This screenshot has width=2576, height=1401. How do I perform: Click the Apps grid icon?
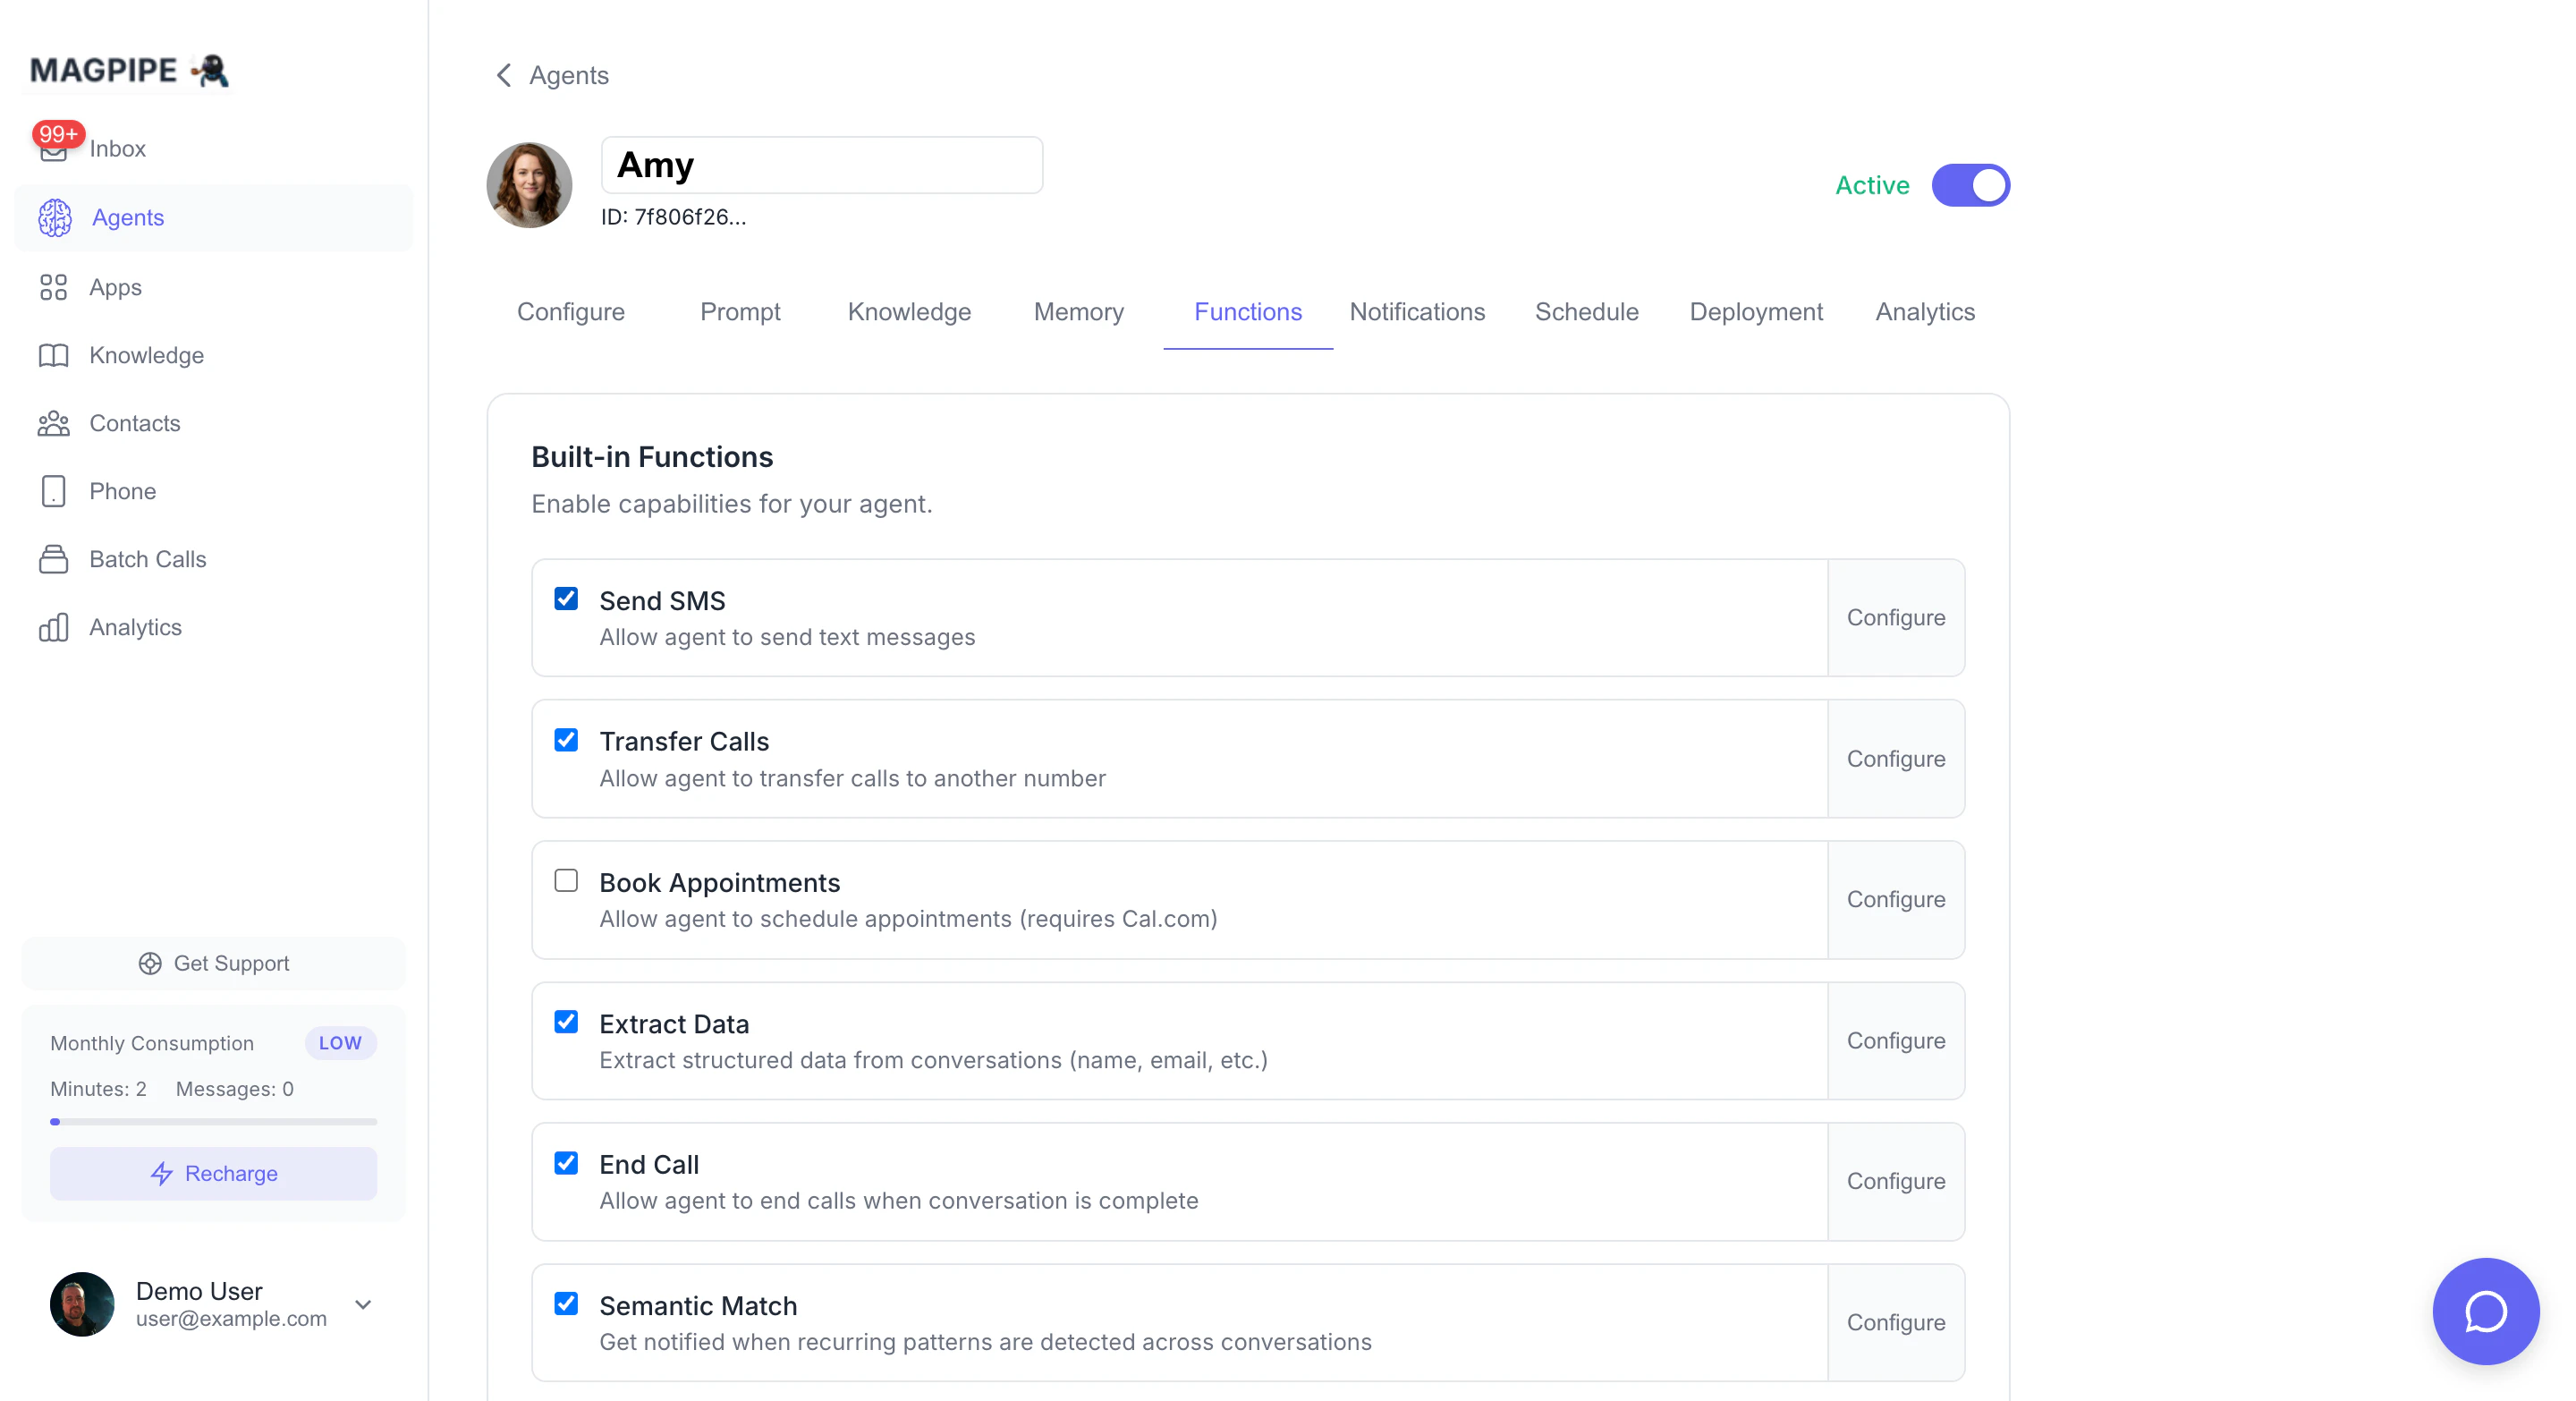point(53,288)
